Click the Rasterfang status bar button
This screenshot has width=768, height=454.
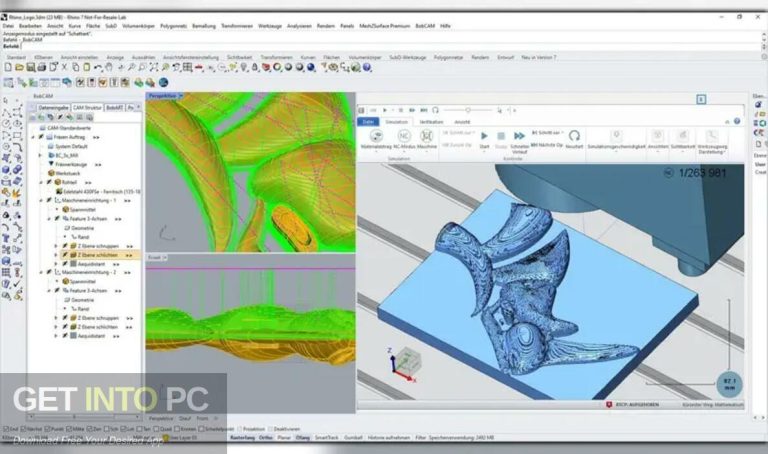pos(239,438)
